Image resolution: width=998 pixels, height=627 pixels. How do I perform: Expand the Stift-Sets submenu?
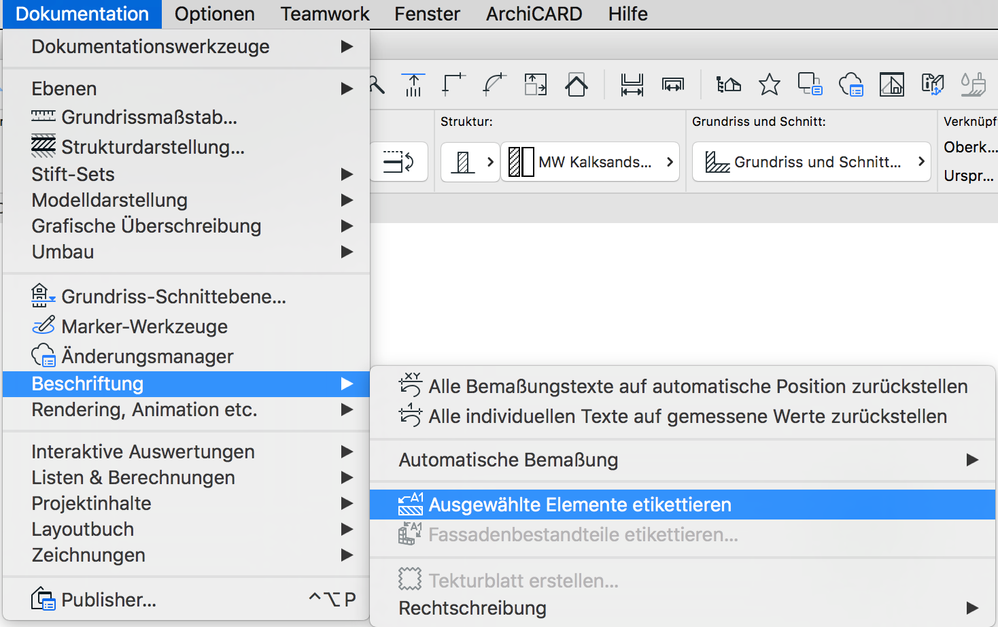click(186, 174)
